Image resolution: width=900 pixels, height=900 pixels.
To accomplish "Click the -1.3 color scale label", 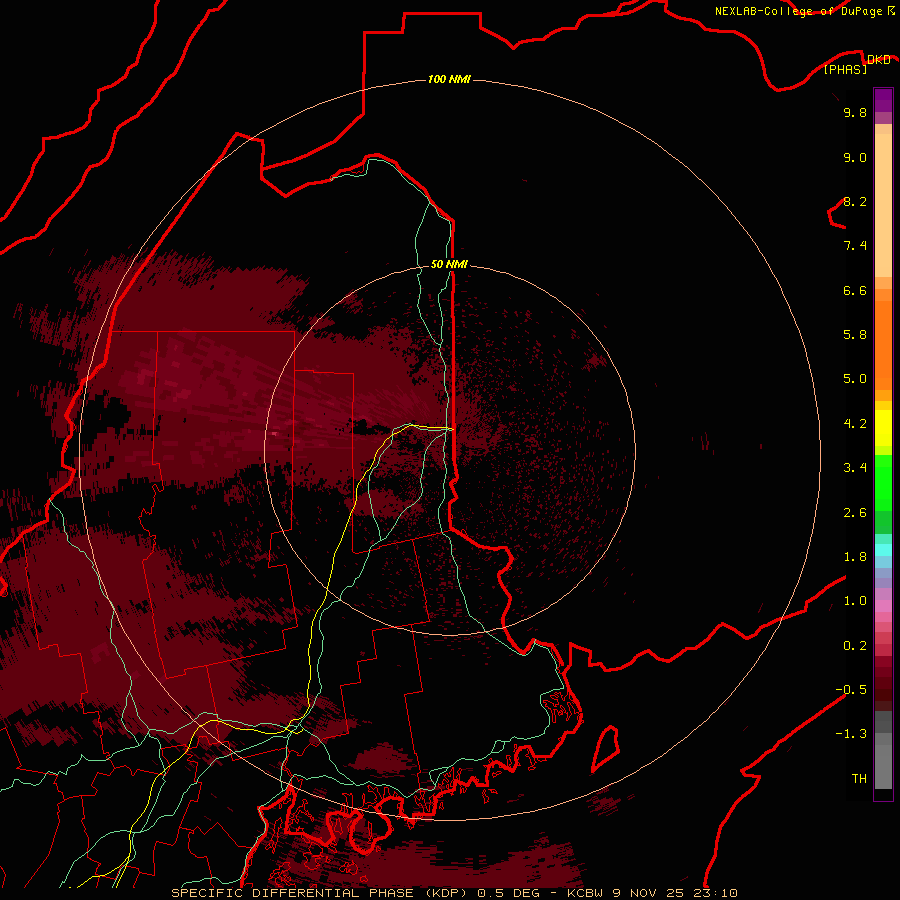I will click(851, 734).
